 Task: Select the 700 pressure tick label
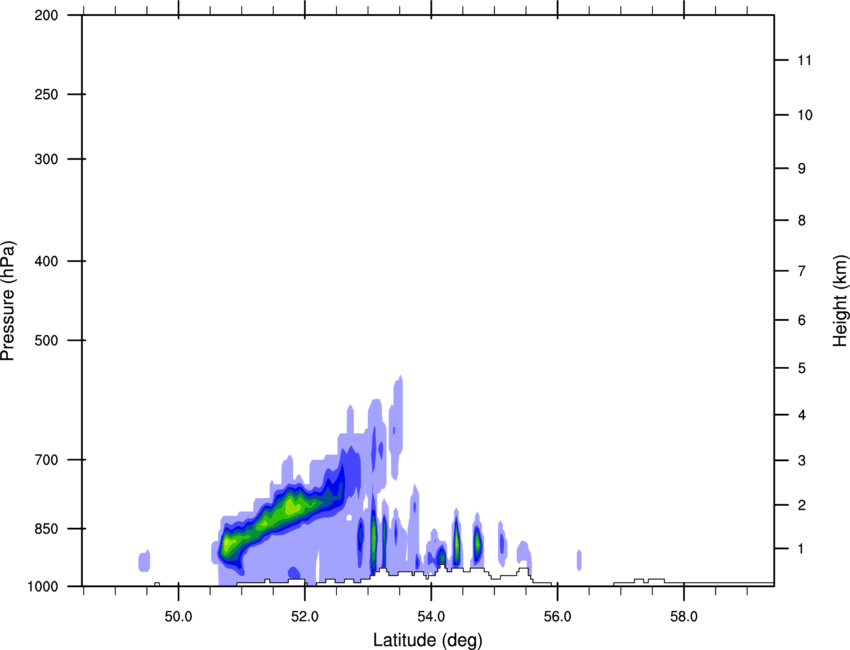(46, 460)
